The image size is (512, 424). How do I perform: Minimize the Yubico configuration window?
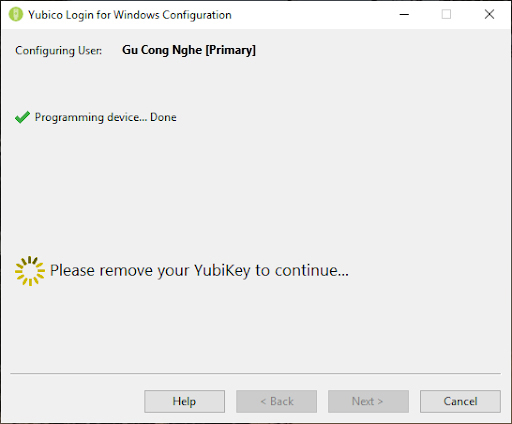tap(404, 15)
